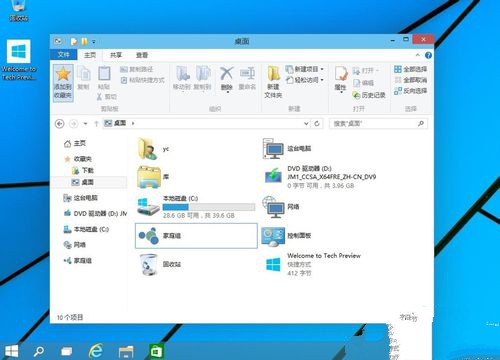Select the 库 libraries folder icon
Viewport: 500px width, 360px height.
pos(149,177)
